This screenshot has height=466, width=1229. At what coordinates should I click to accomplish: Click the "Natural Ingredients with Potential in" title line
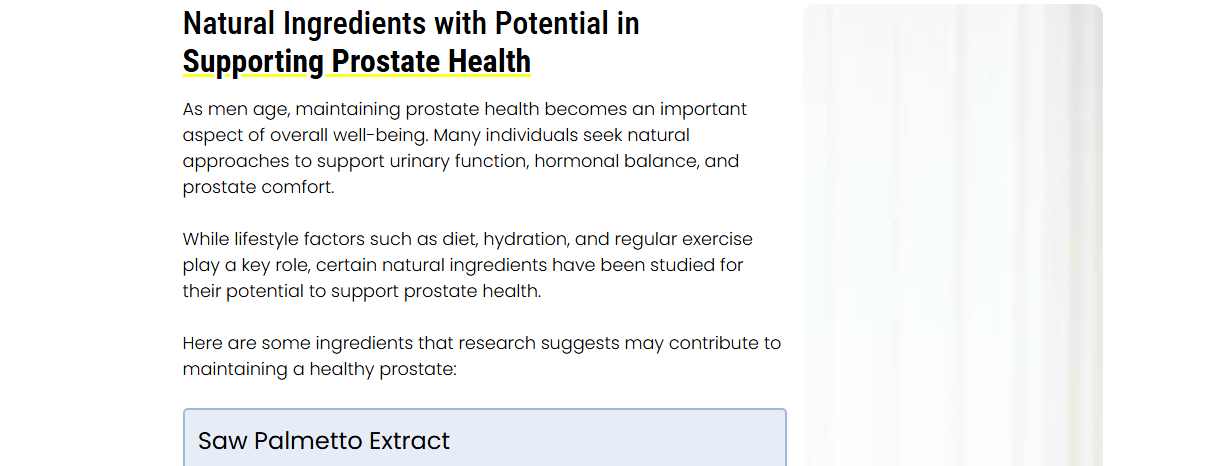pos(411,23)
